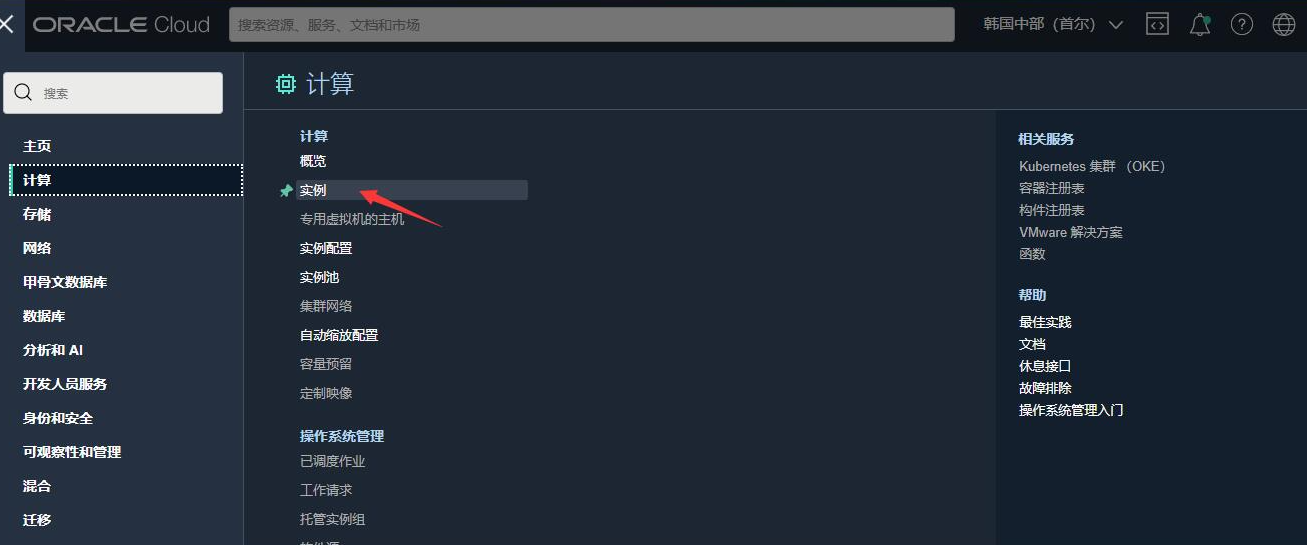Open the help question mark icon
The width and height of the screenshot is (1307, 545).
pyautogui.click(x=1242, y=25)
